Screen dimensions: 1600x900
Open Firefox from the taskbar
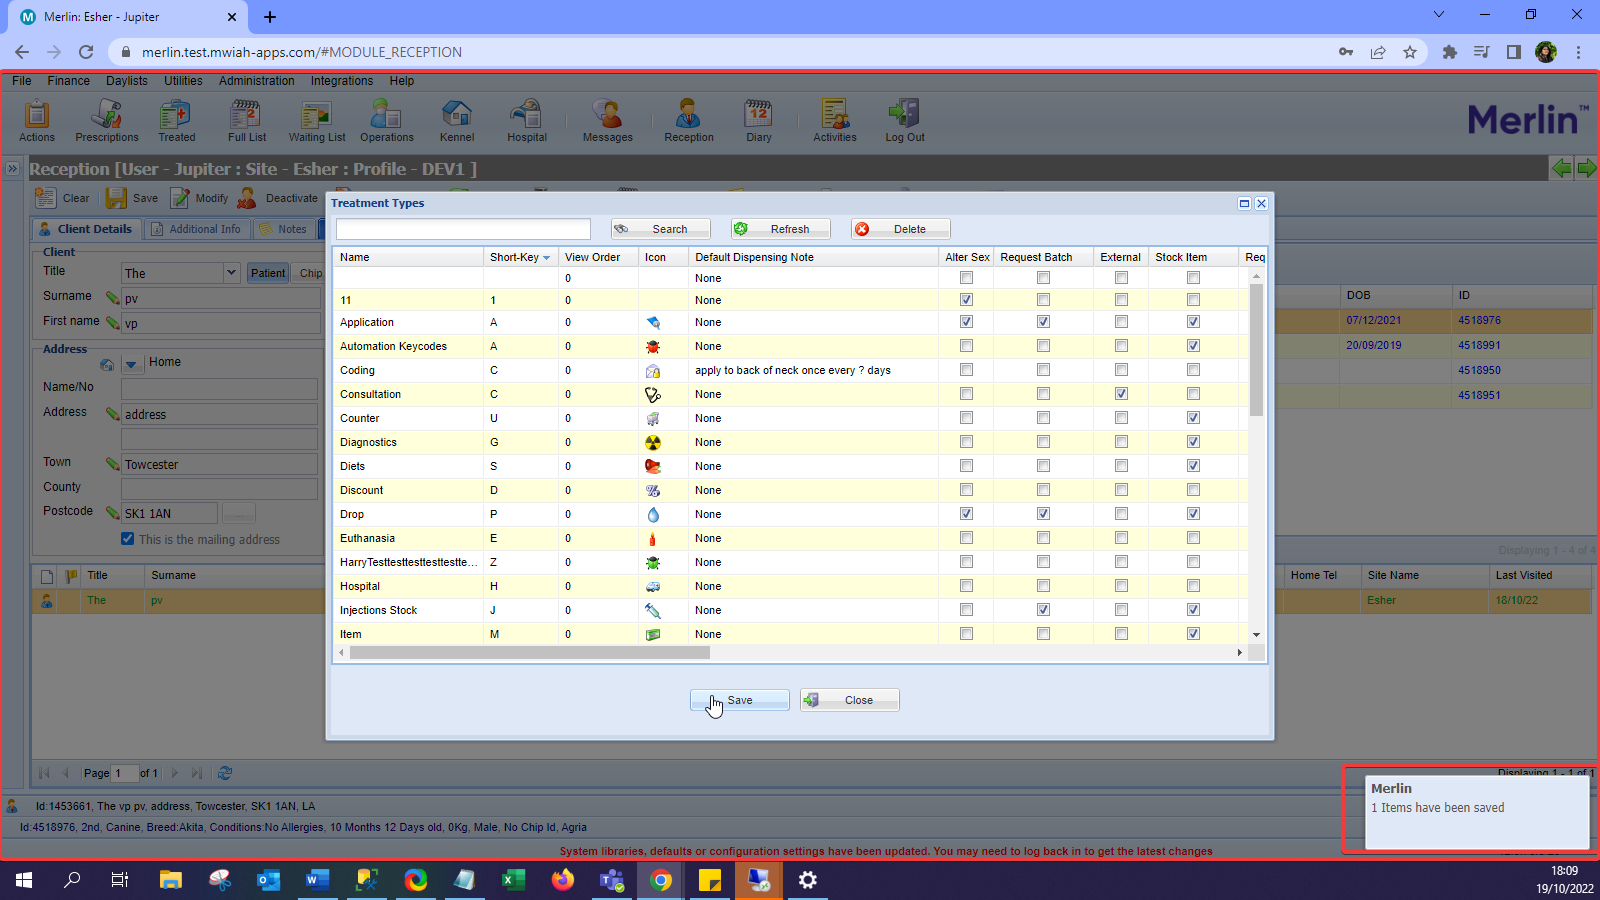pos(563,880)
